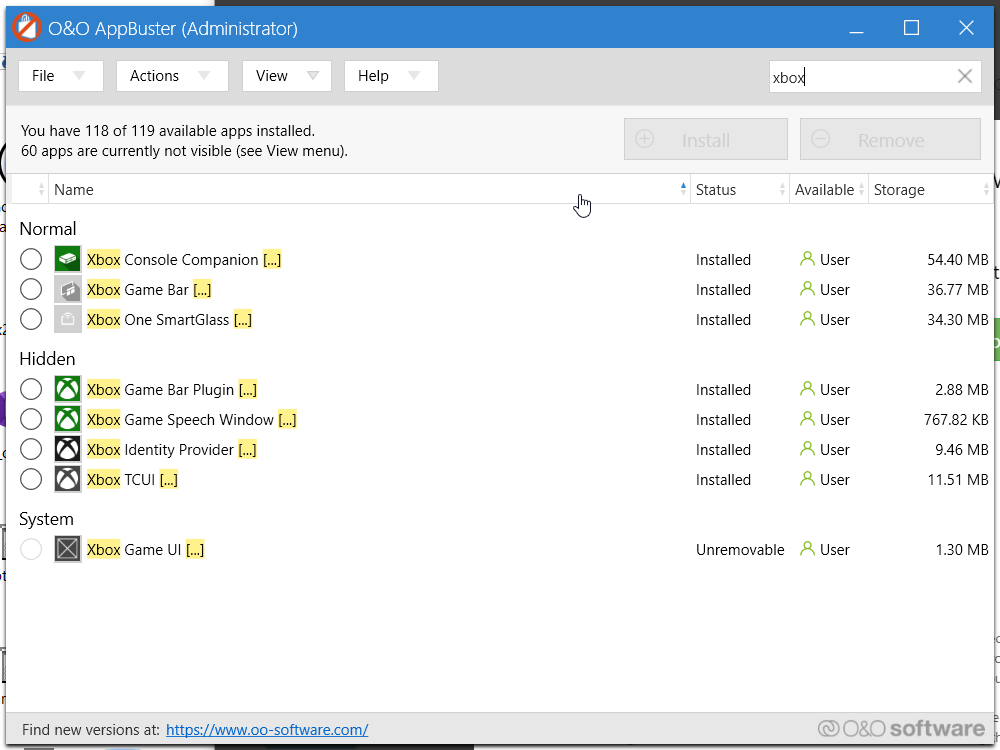Expand details of Xbox Game UI [...]

click(x=195, y=550)
